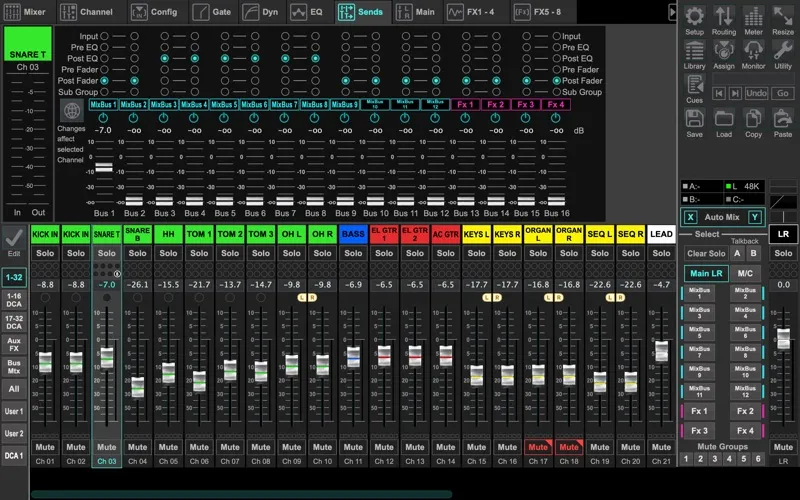Select the 1-16 DCA layer button
Image resolution: width=800 pixels, height=500 pixels.
tap(14, 301)
